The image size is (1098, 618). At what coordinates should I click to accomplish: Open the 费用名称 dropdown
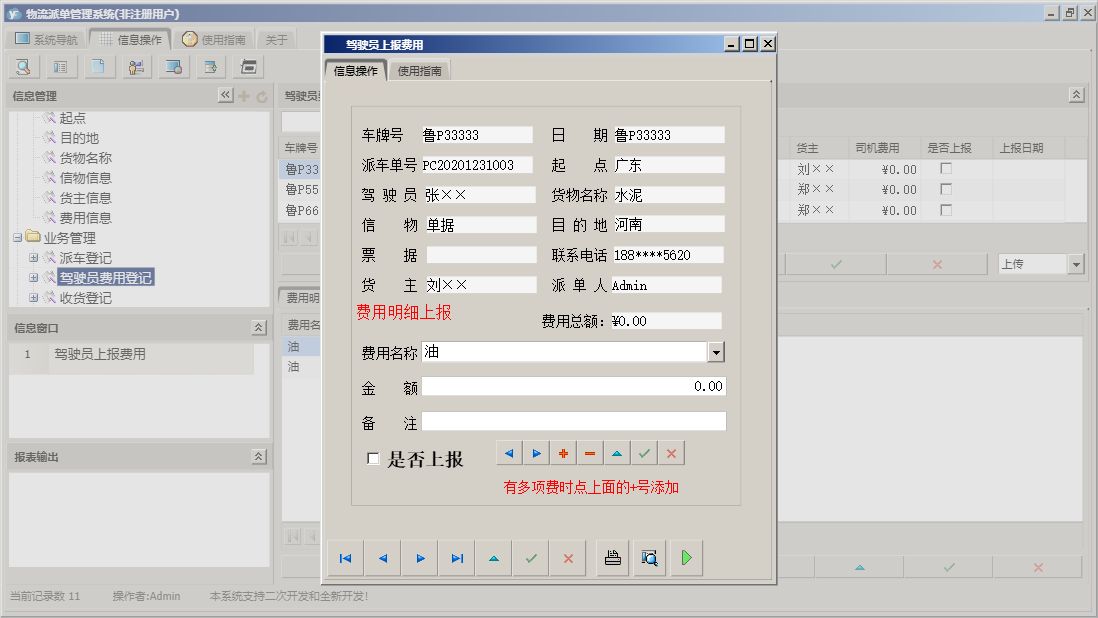pos(714,352)
